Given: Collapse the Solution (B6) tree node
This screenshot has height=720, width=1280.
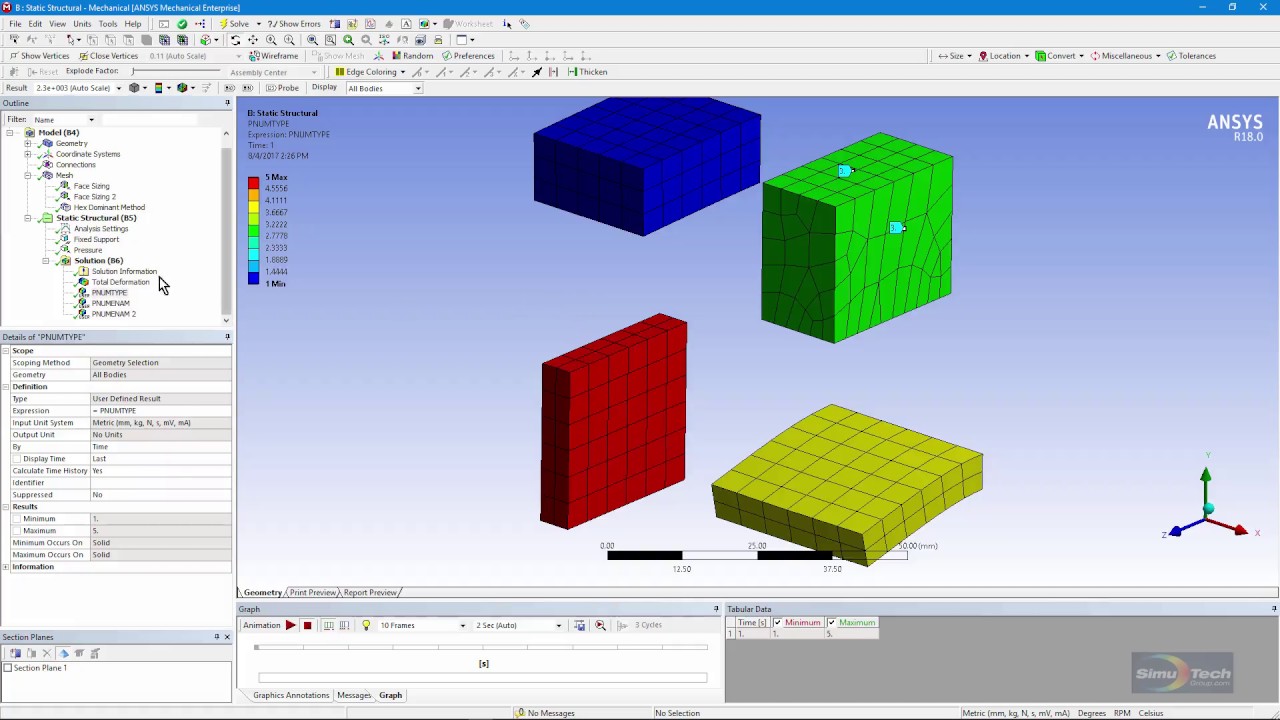Looking at the screenshot, I should tap(45, 261).
